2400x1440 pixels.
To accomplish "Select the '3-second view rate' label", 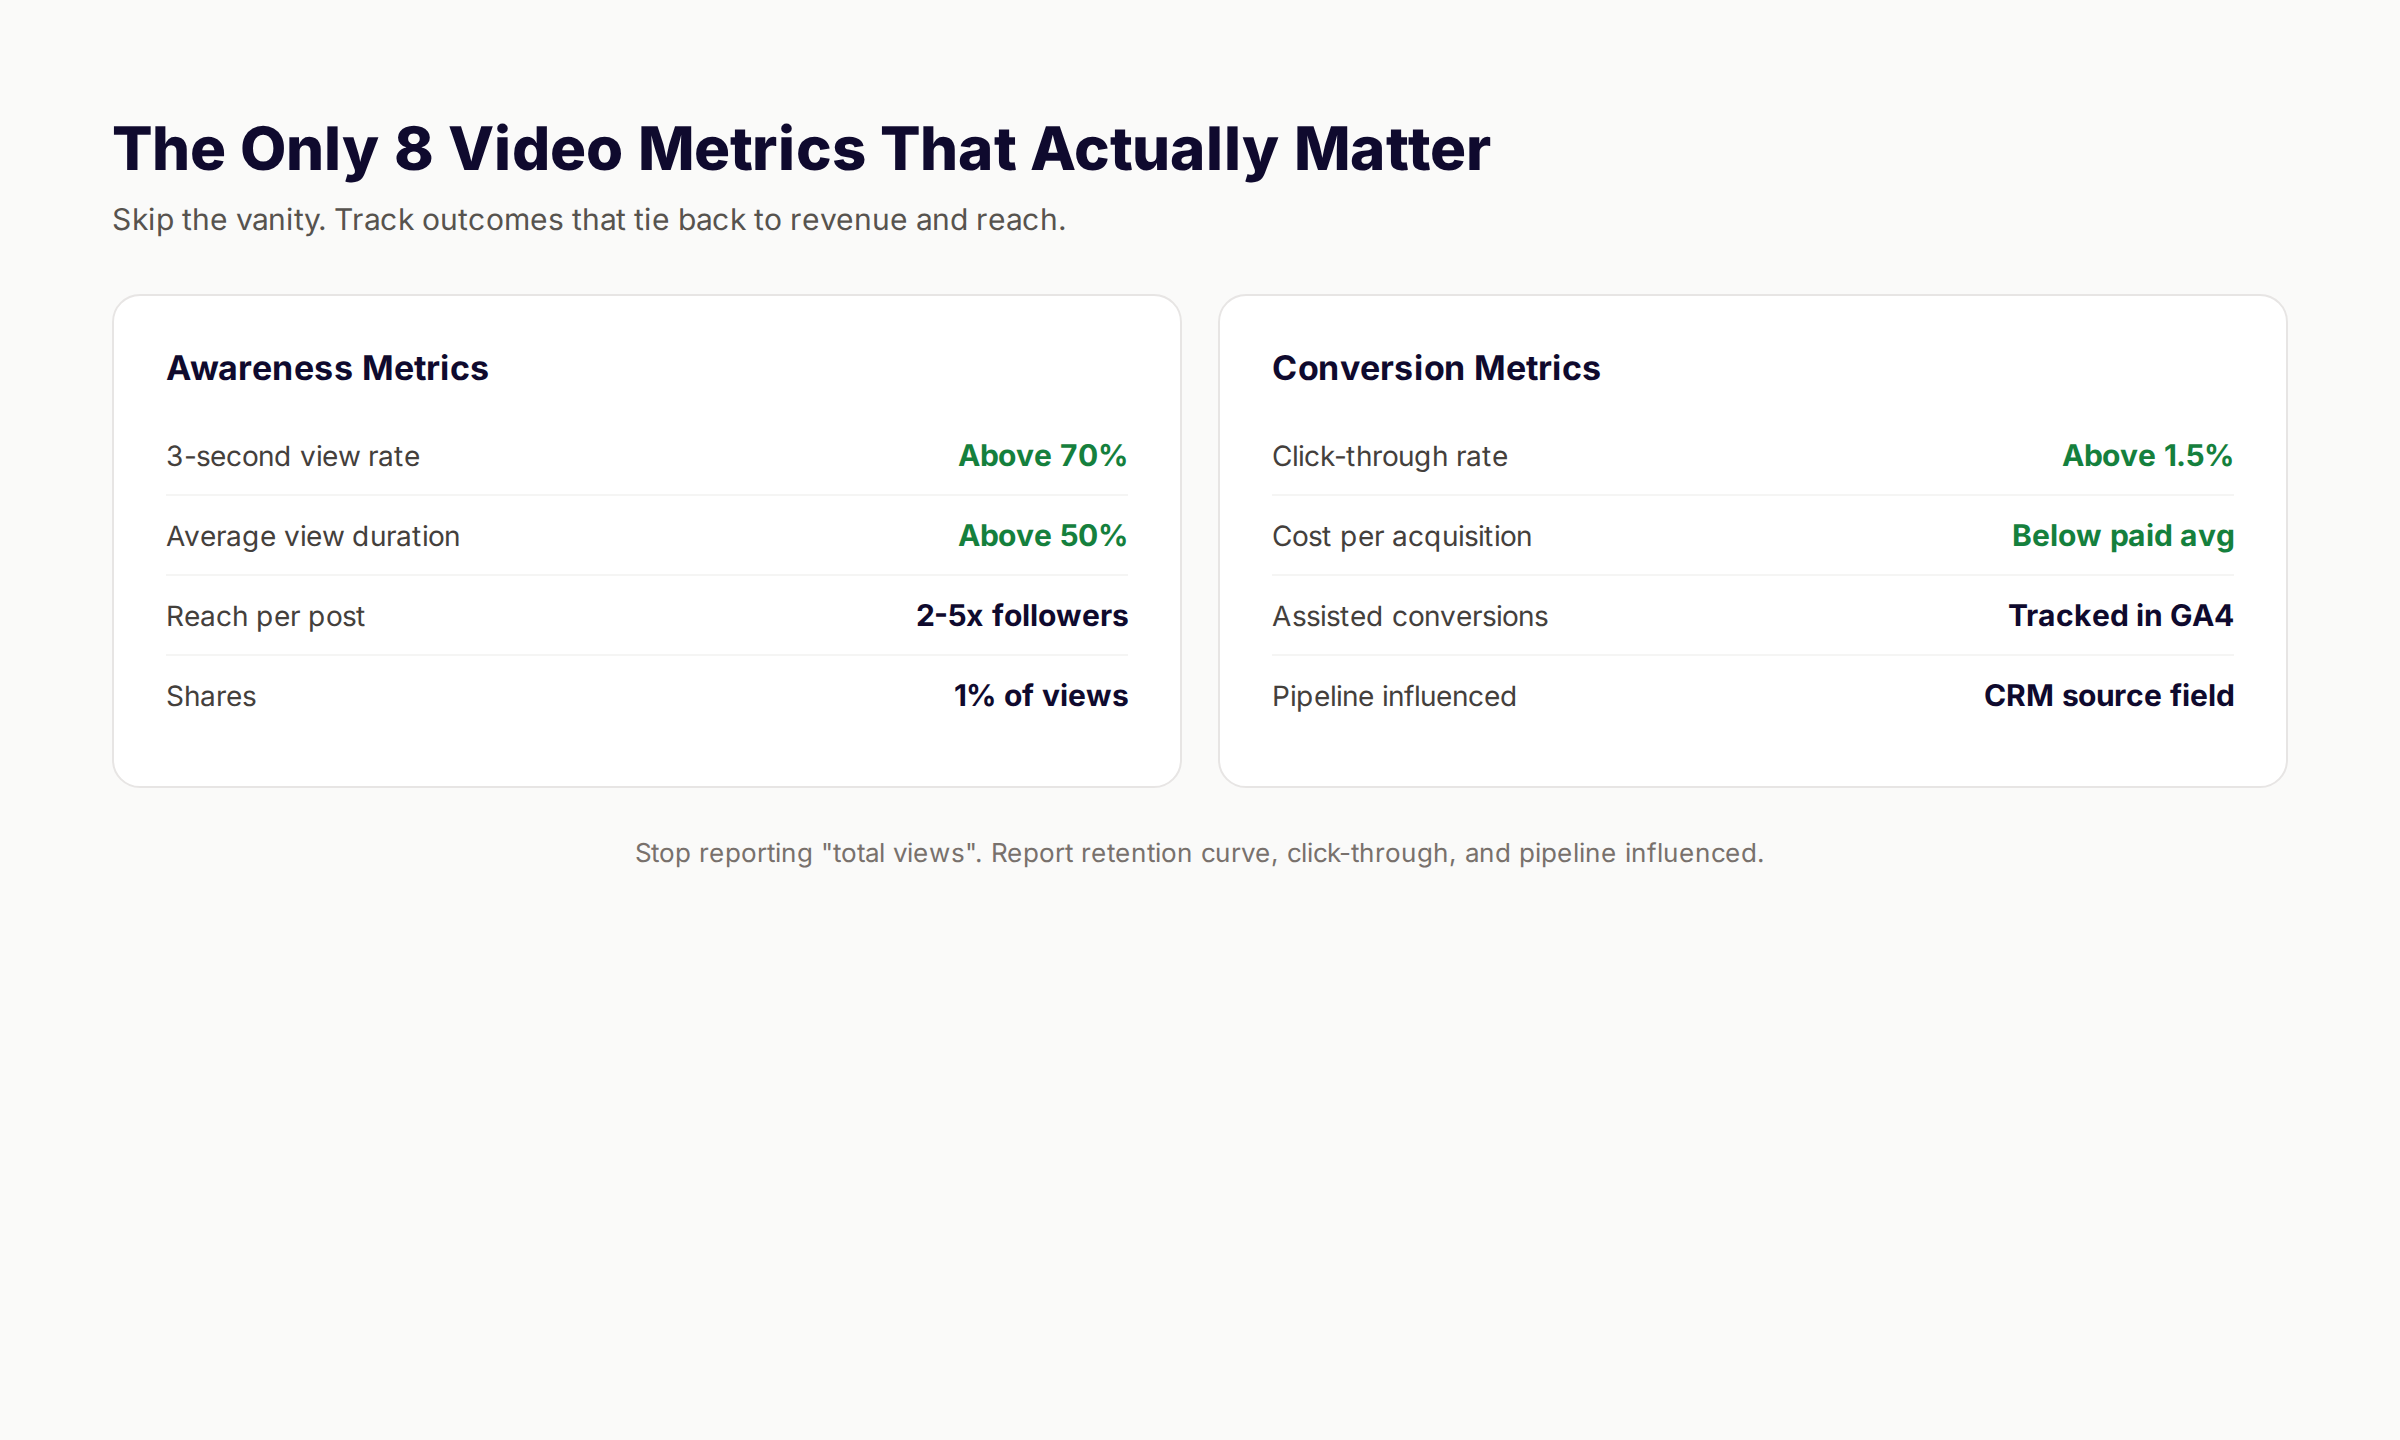I will [293, 456].
